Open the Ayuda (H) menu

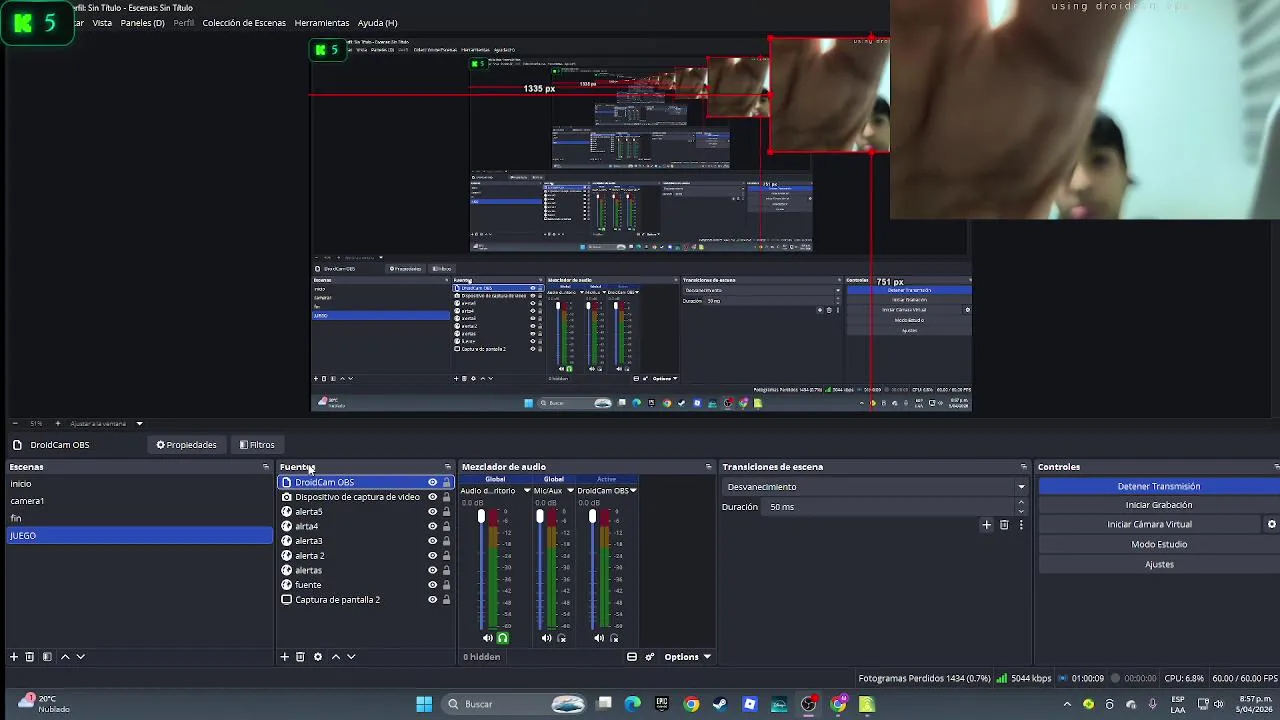[377, 23]
